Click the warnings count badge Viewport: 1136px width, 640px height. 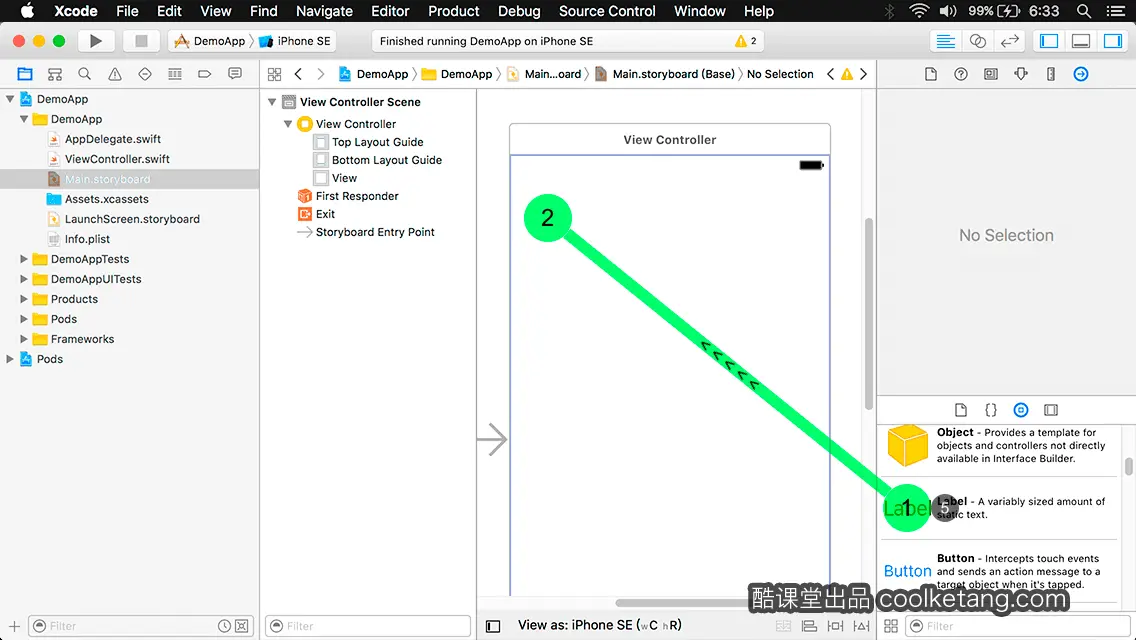click(746, 41)
